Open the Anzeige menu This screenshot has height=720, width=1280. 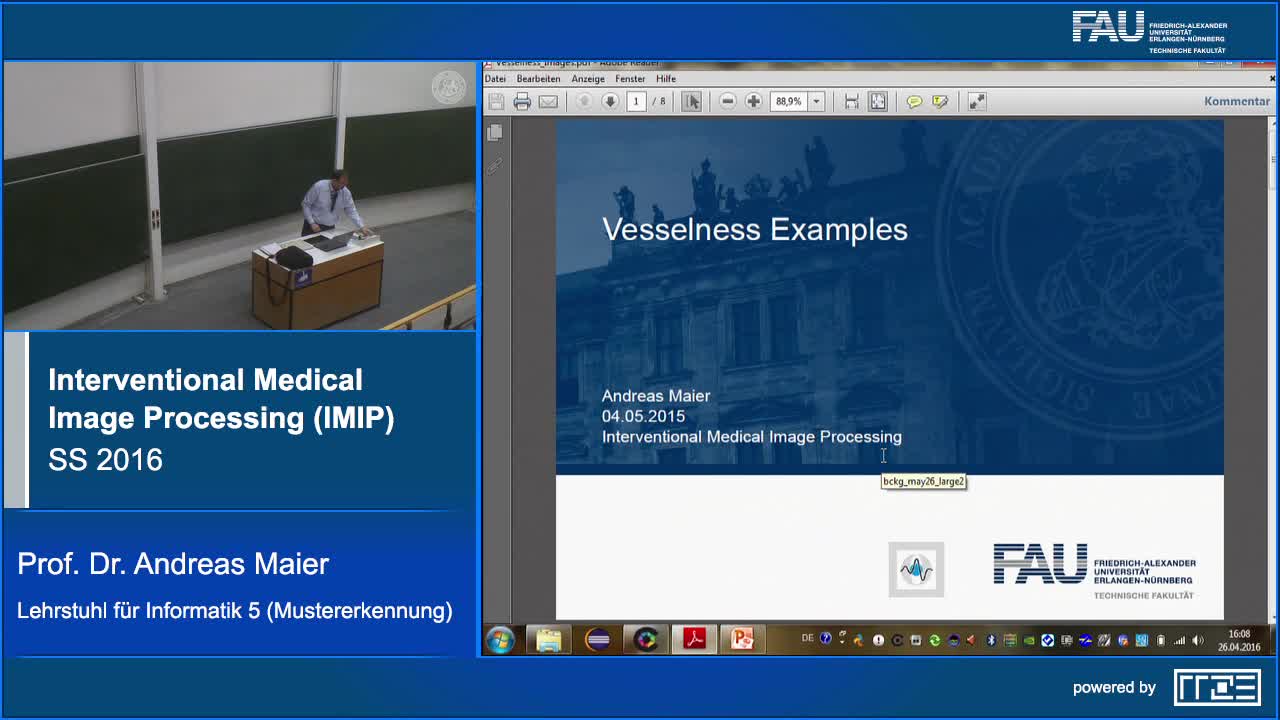click(x=588, y=79)
